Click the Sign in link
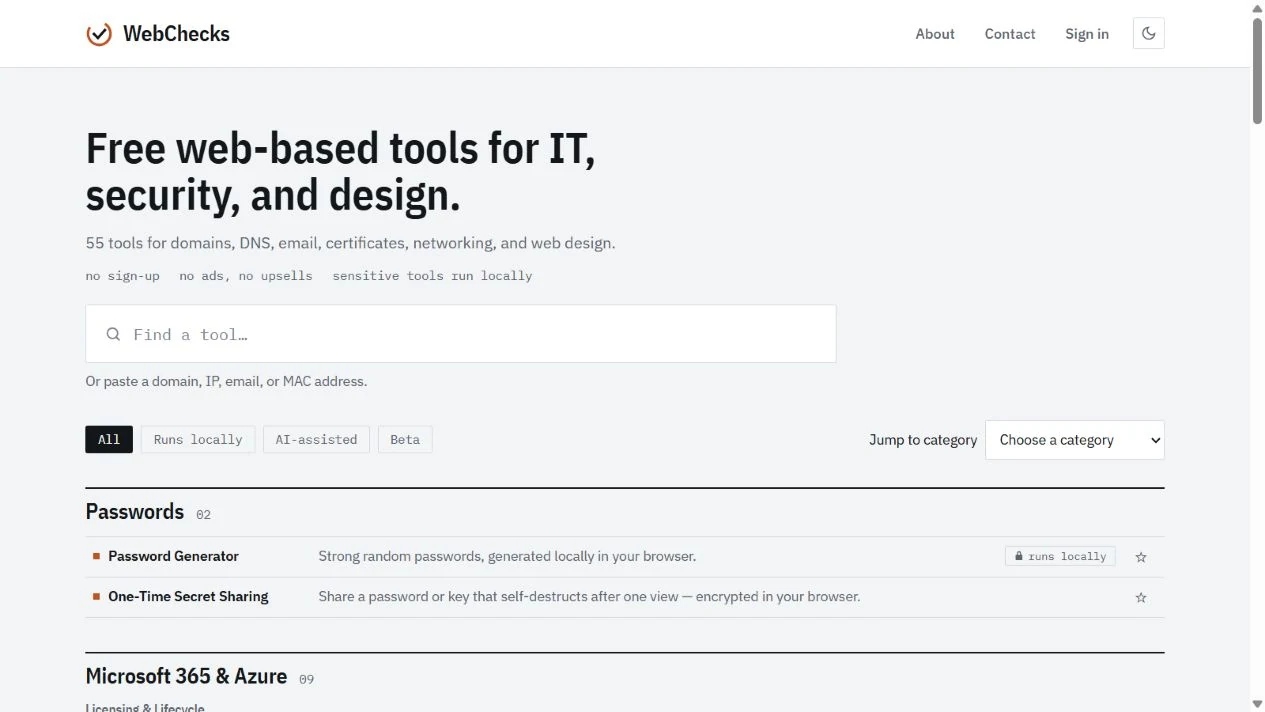 point(1087,34)
